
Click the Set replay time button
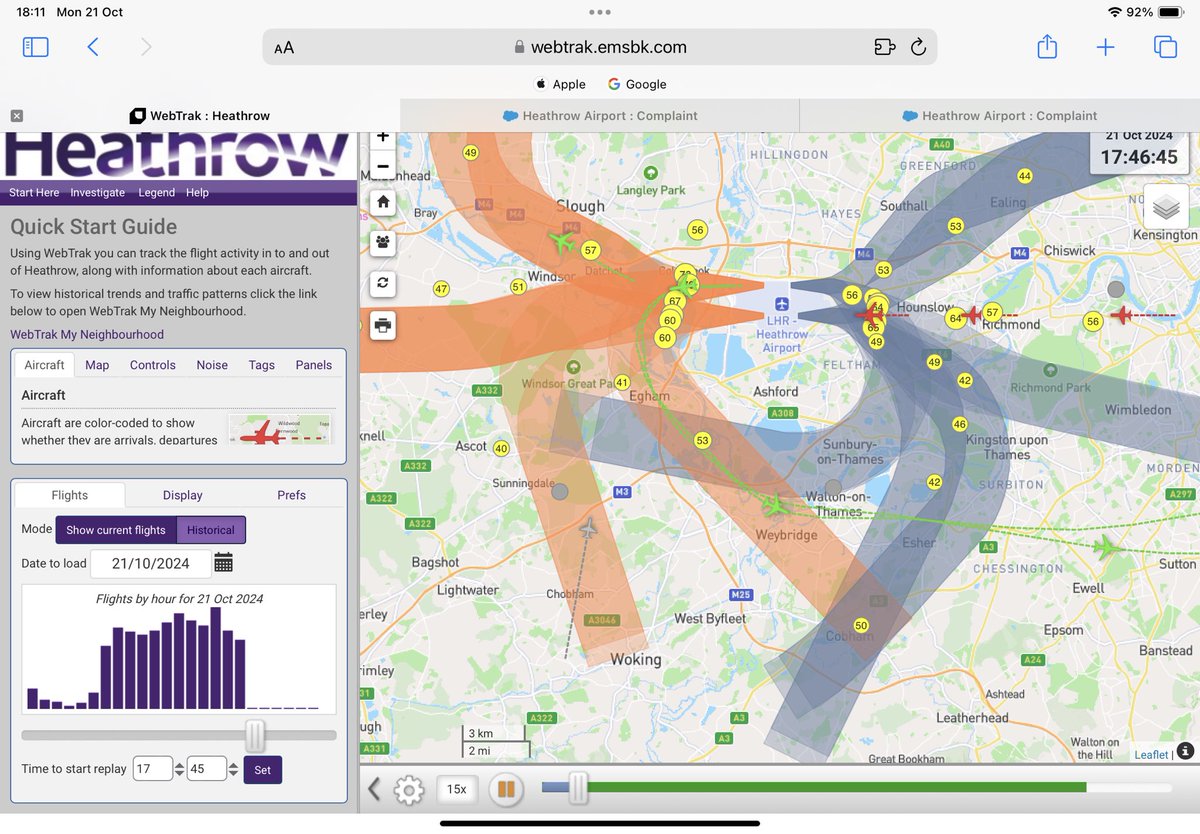pyautogui.click(x=263, y=770)
